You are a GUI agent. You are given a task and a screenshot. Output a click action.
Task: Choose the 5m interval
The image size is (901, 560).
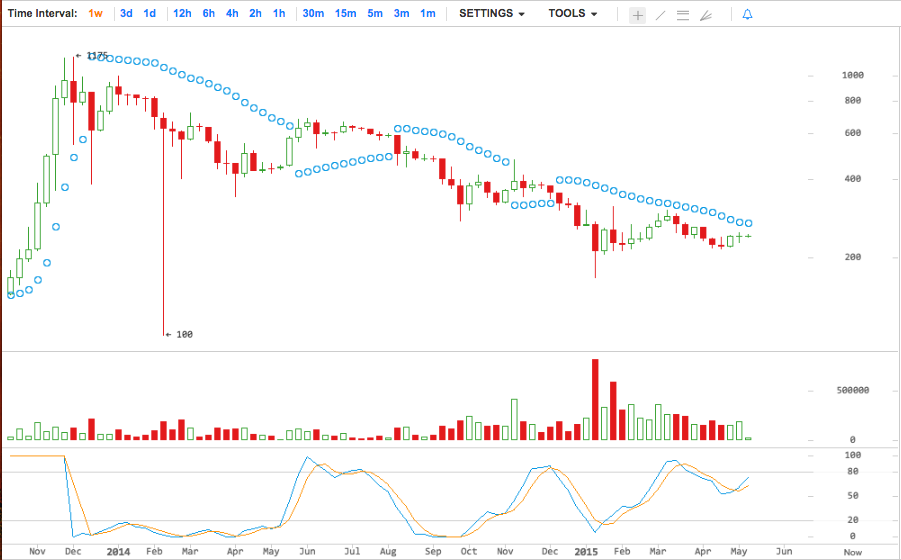(x=375, y=13)
